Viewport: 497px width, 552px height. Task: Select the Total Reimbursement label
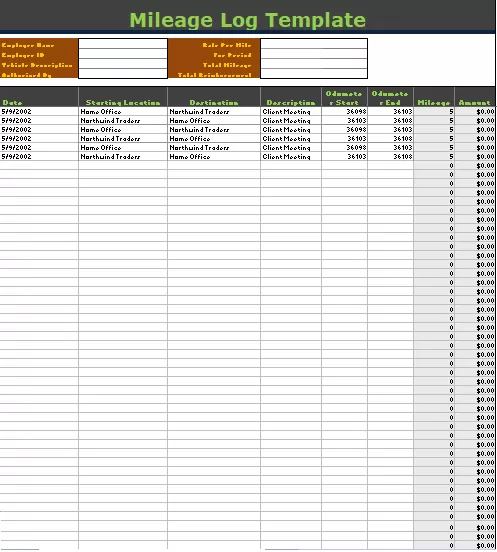coord(215,75)
